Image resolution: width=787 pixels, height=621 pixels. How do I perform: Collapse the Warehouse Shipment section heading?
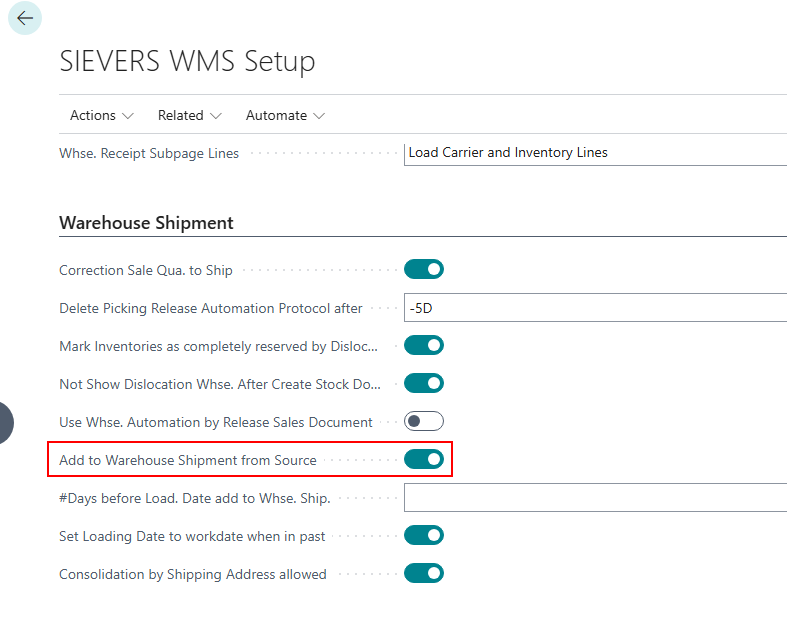pos(146,223)
